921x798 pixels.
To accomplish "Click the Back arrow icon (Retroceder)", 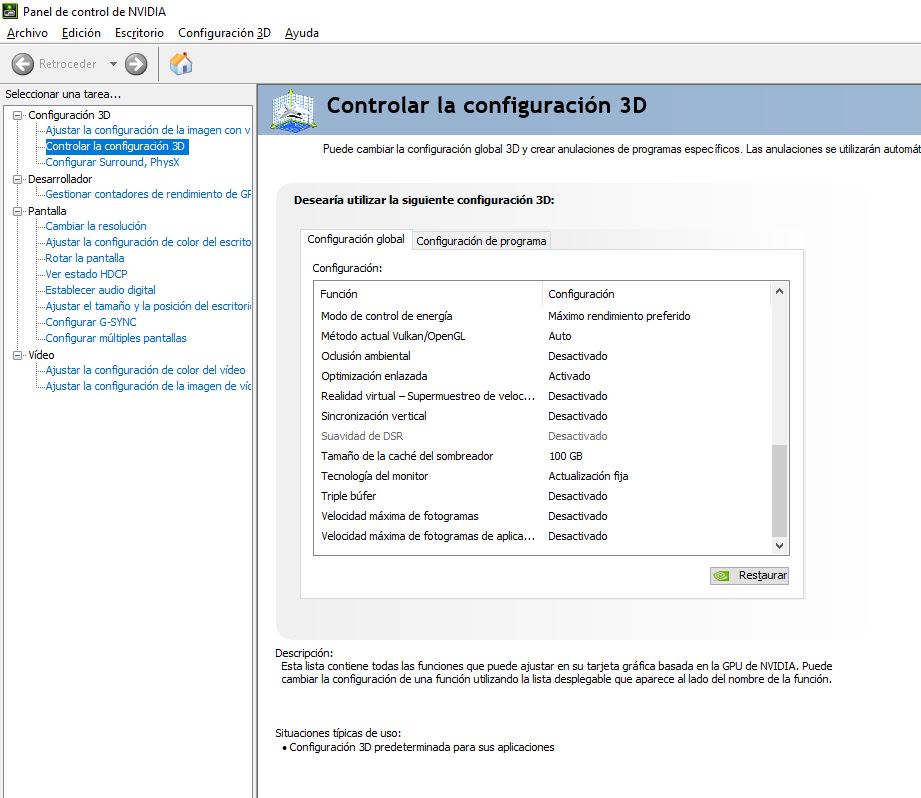I will pos(23,63).
